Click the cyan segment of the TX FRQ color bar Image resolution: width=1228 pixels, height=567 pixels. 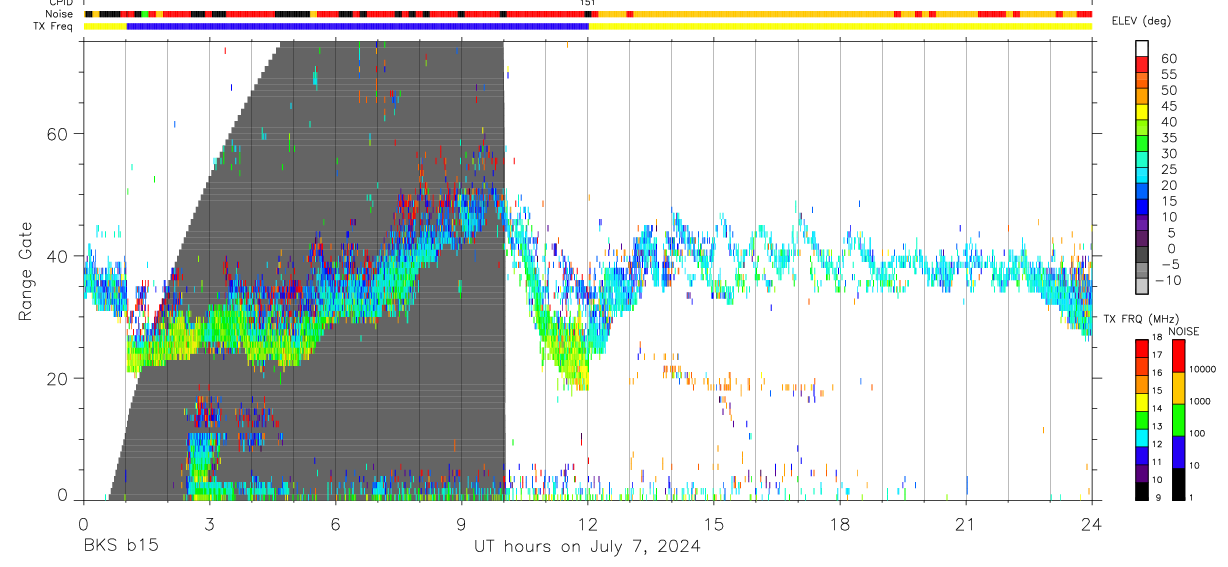[x=1142, y=437]
